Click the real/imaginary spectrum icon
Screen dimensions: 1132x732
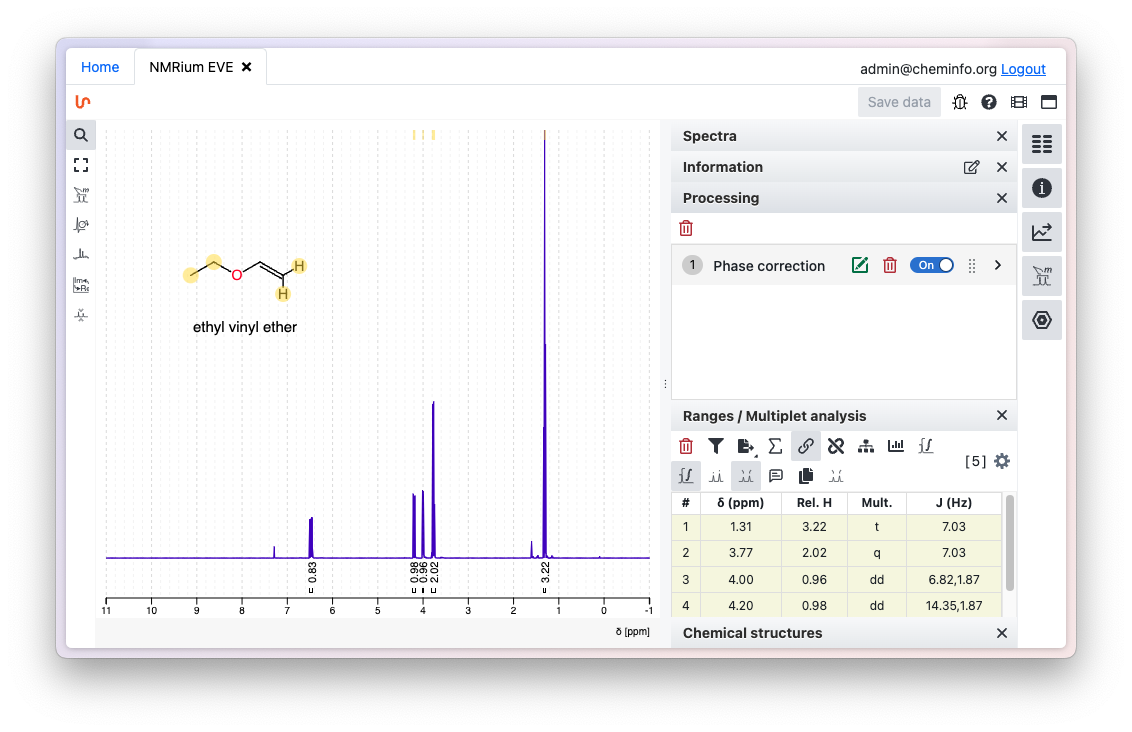80,285
